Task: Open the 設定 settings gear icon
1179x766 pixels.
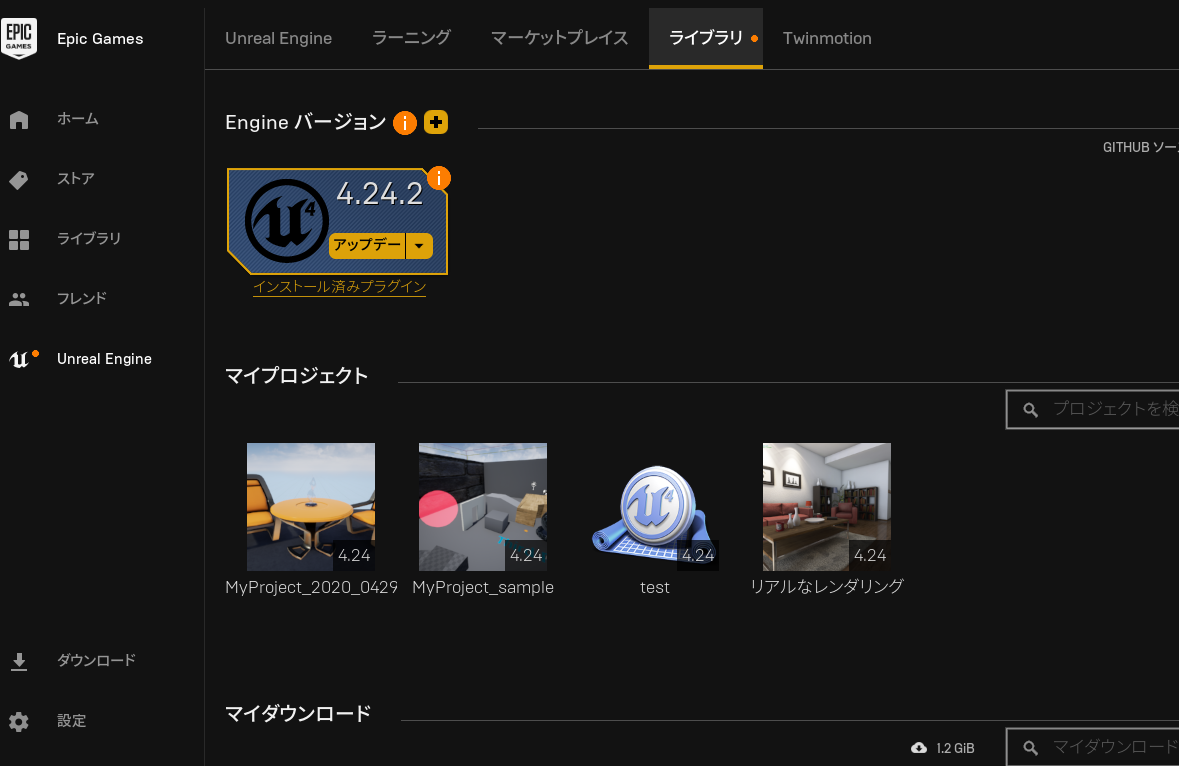Action: [19, 722]
